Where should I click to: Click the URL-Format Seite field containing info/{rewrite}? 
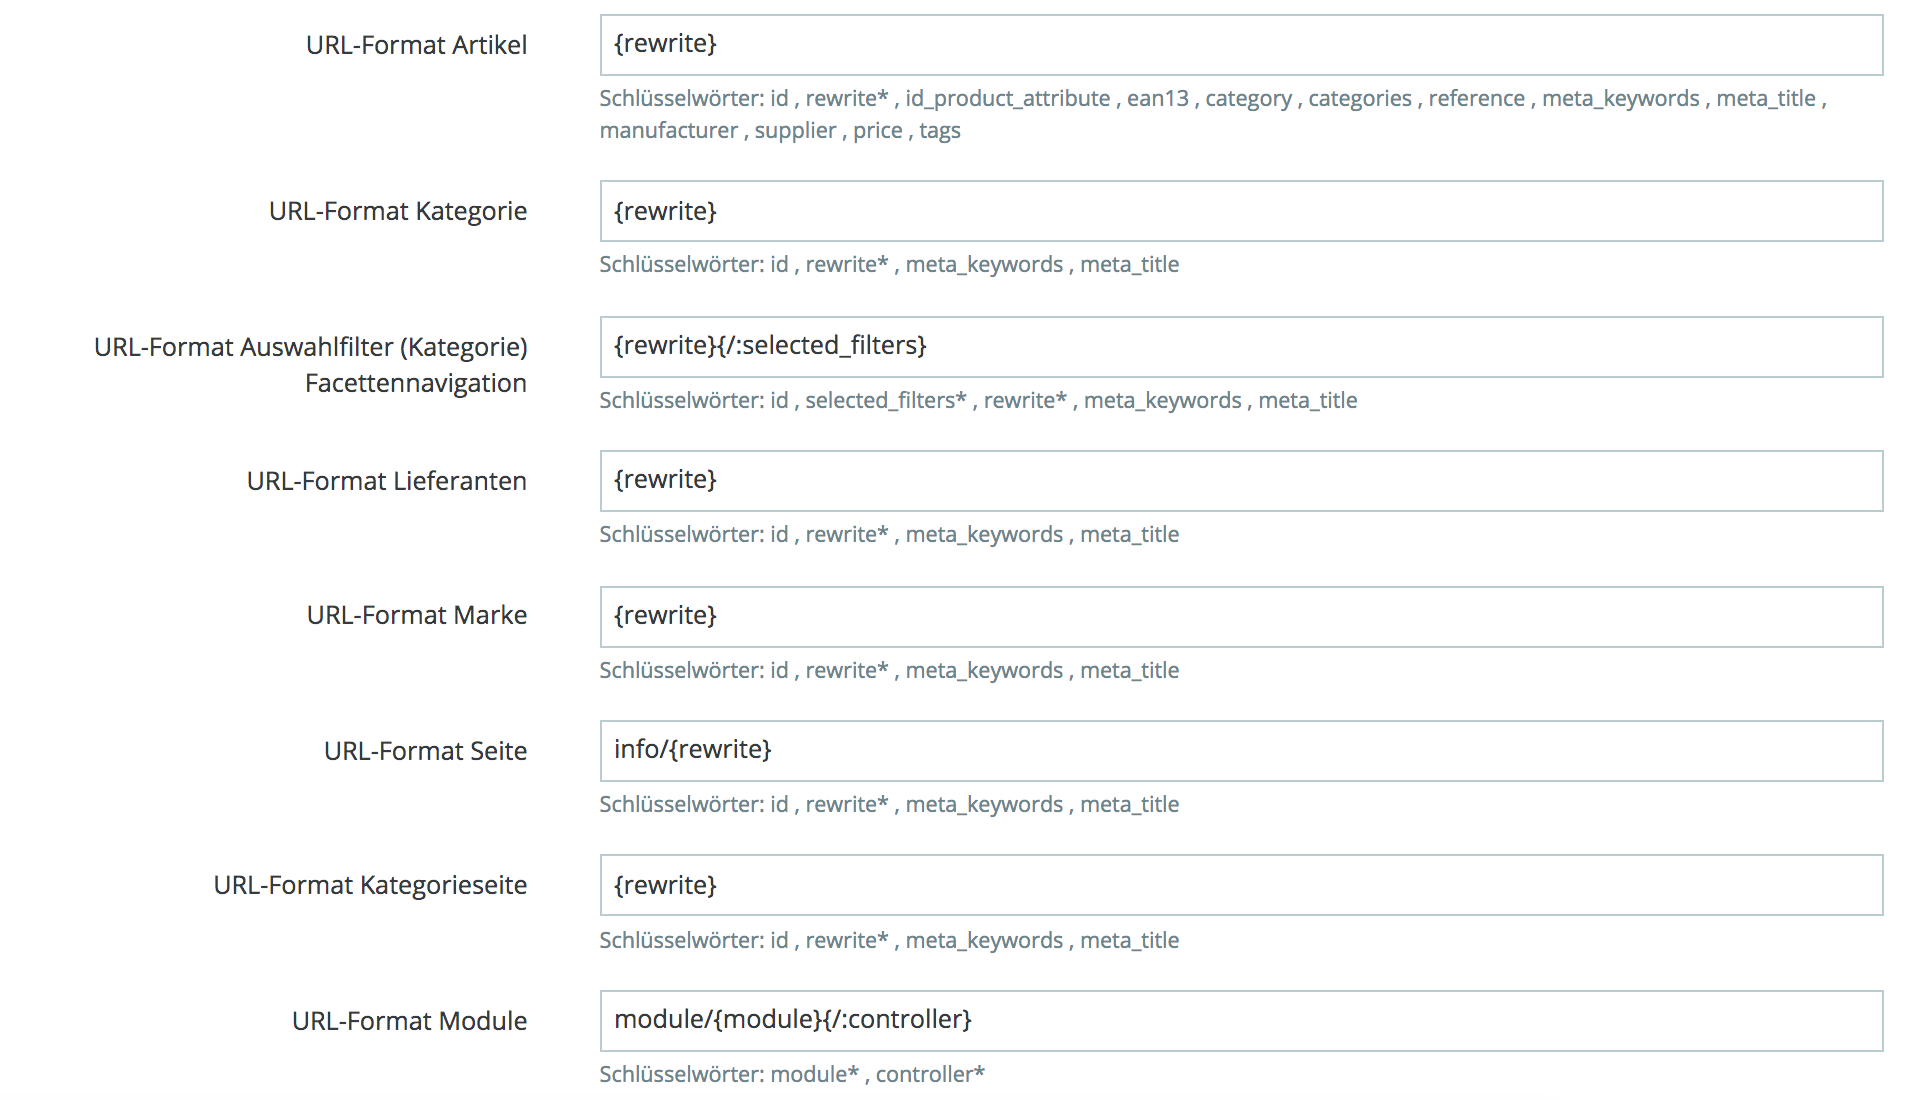[1241, 751]
